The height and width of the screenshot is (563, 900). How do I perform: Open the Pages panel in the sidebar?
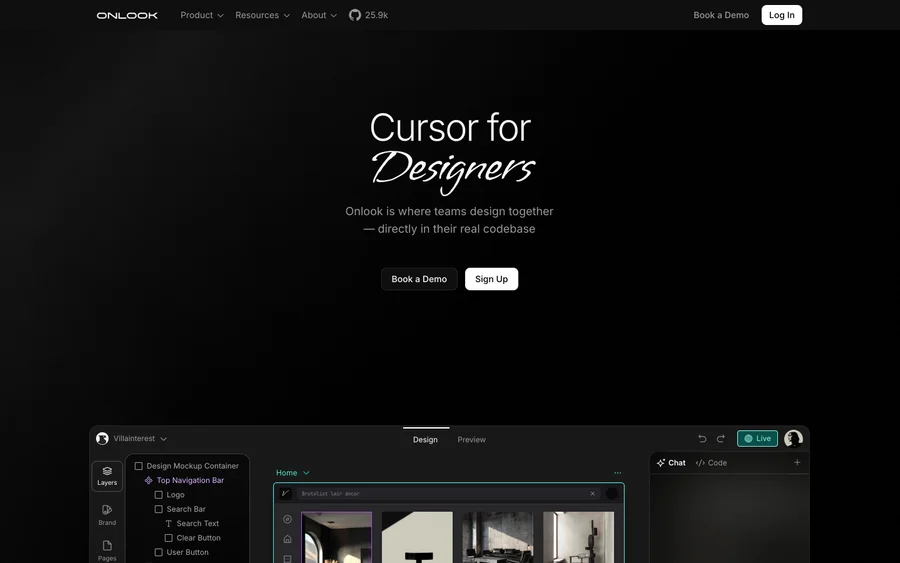pos(107,550)
